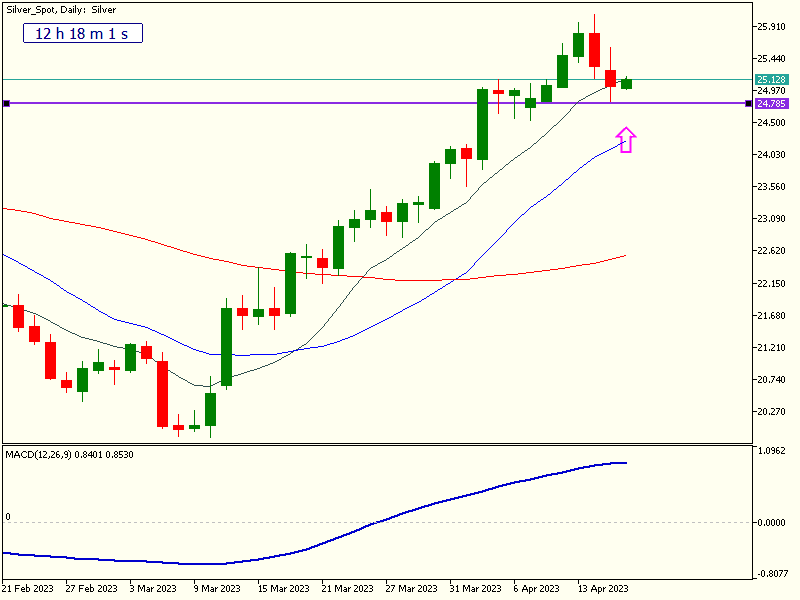Click the 13 Apr 2023 date label
Screen dimensions: 800x600
pyautogui.click(x=602, y=588)
